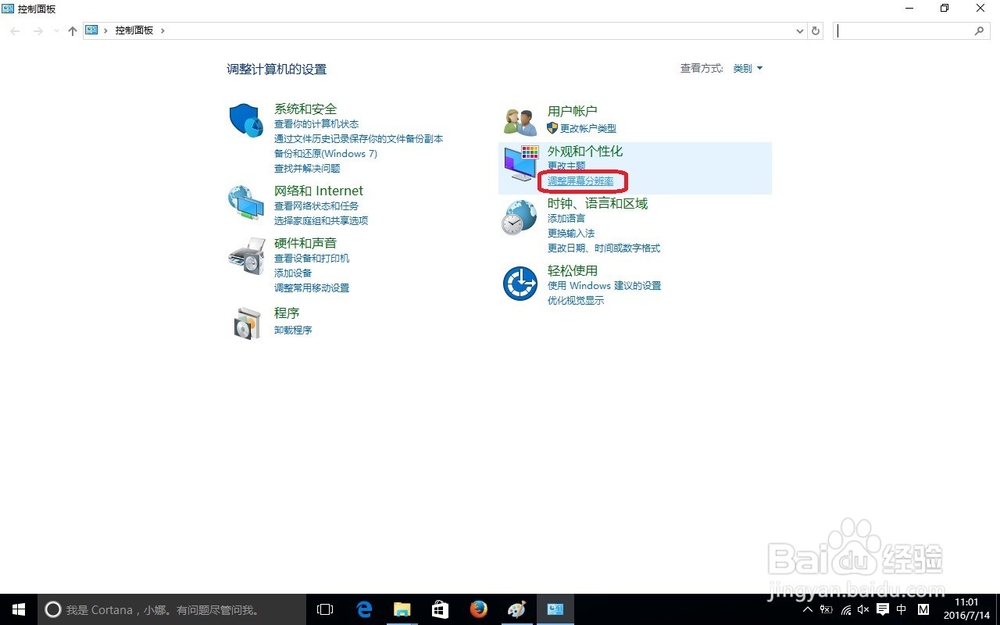1000x625 pixels.
Task: Open File Explorer from the taskbar
Action: click(402, 609)
